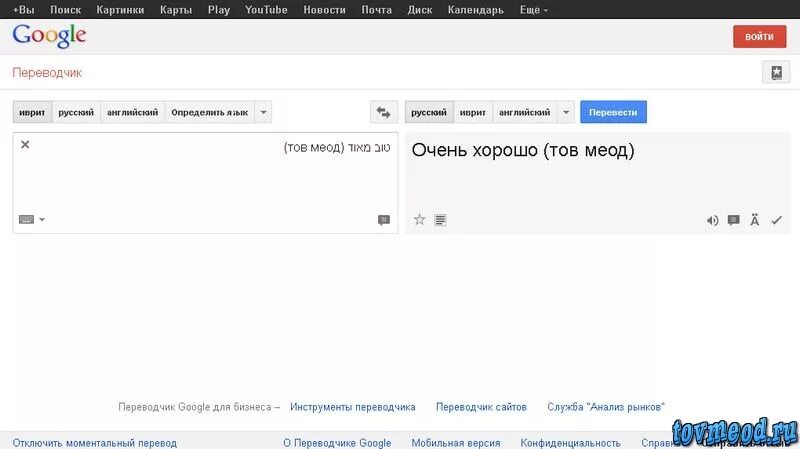Viewport: 800px width, 449px height.
Task: Swap source and target languages
Action: click(x=384, y=112)
